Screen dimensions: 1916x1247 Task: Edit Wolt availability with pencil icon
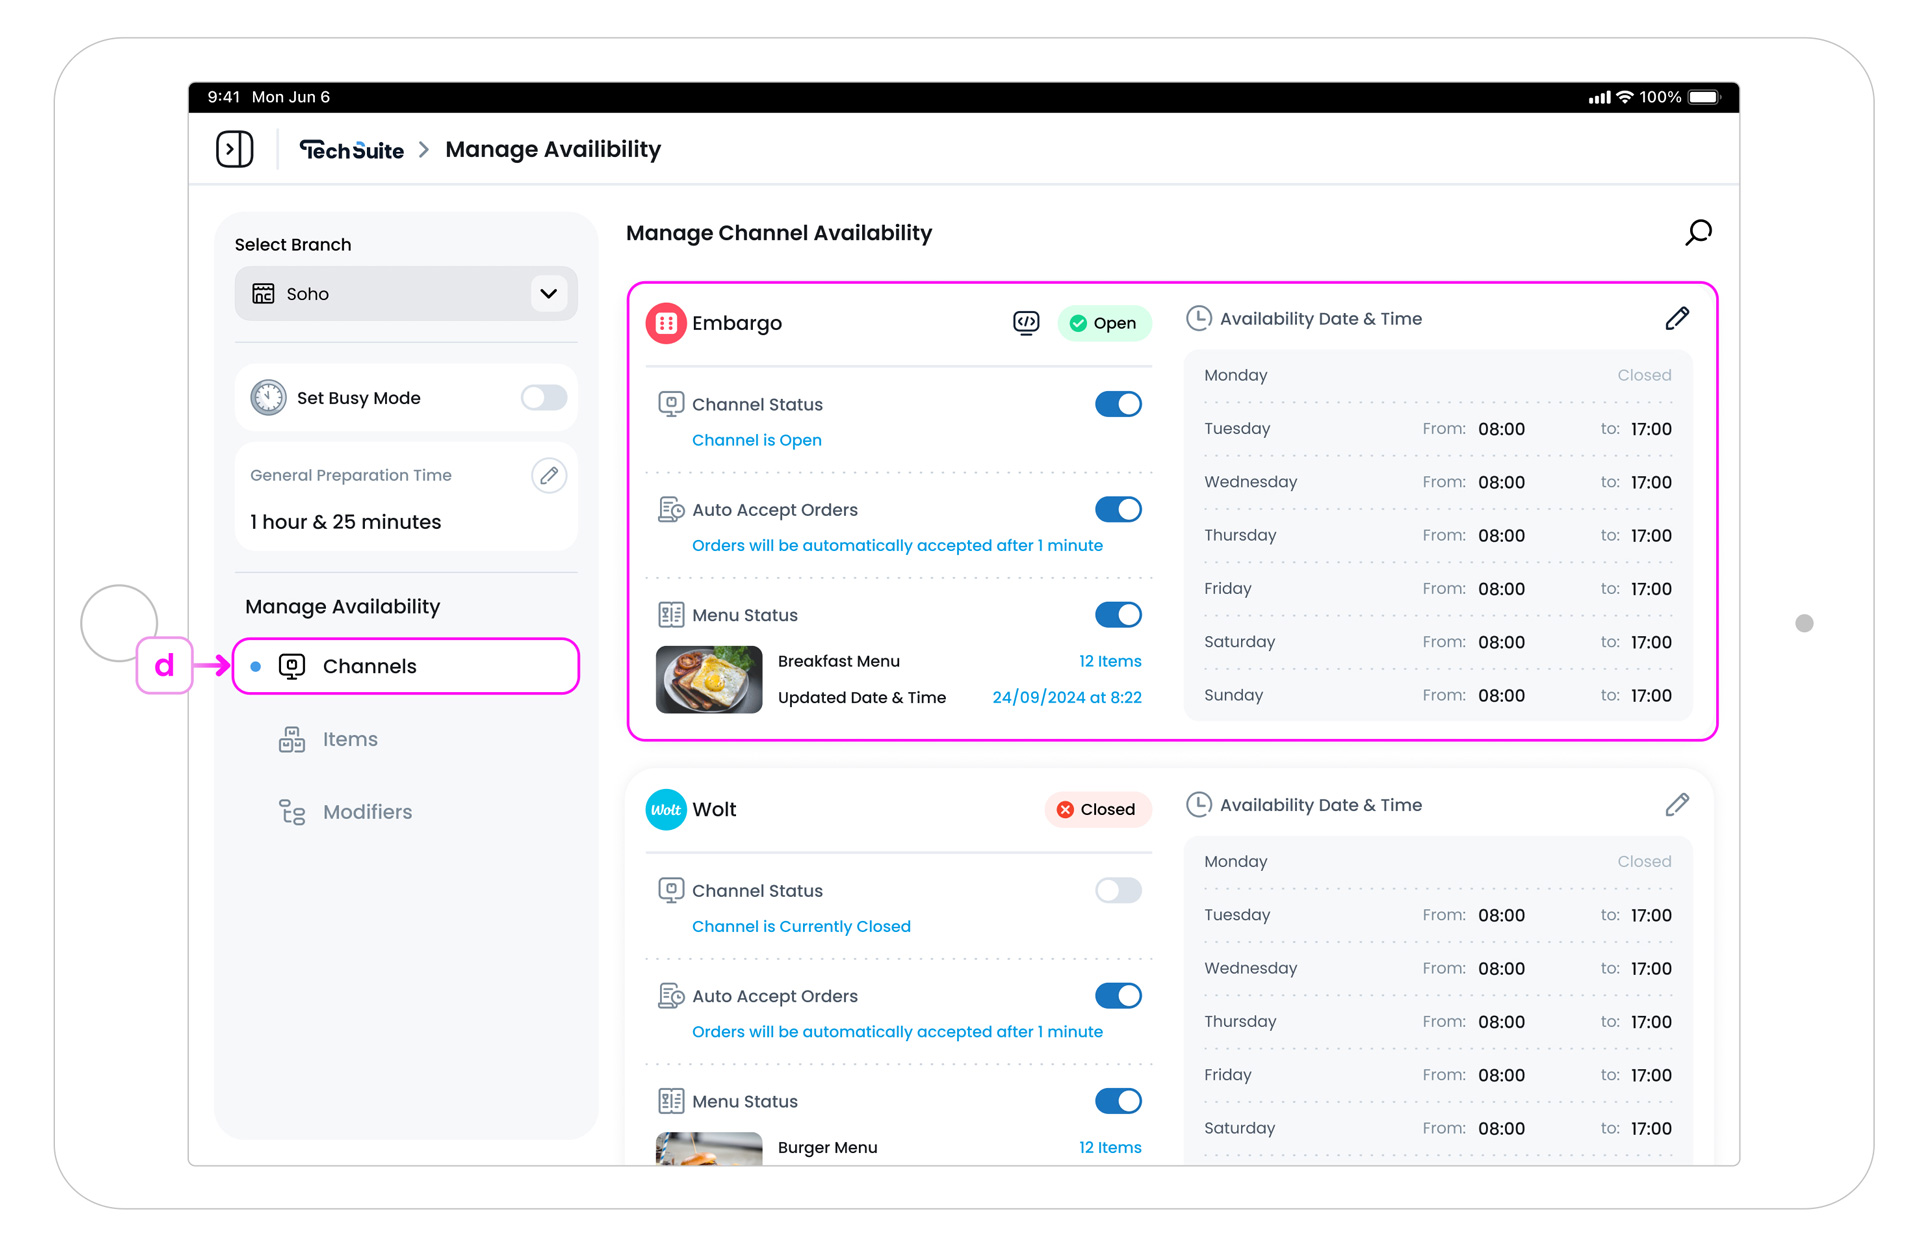pyautogui.click(x=1677, y=805)
